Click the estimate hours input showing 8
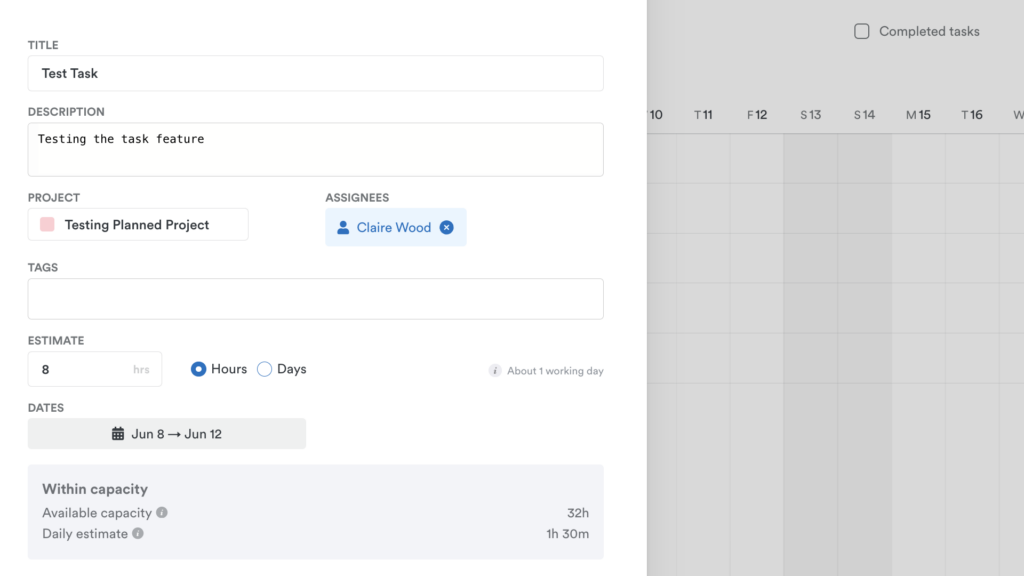This screenshot has height=576, width=1024. click(x=95, y=369)
